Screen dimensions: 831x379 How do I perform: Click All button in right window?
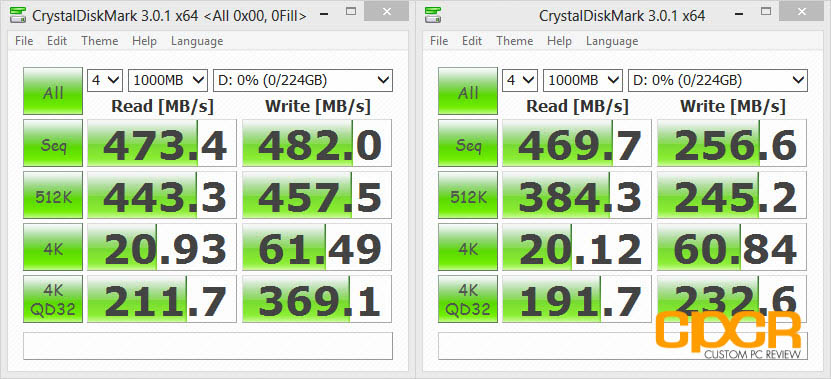pos(468,91)
